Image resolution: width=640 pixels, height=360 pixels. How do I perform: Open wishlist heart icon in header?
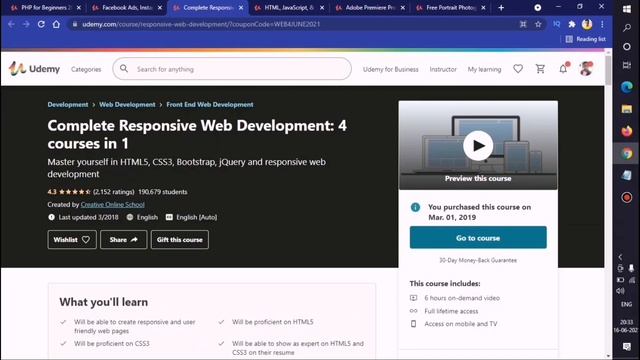tap(518, 69)
